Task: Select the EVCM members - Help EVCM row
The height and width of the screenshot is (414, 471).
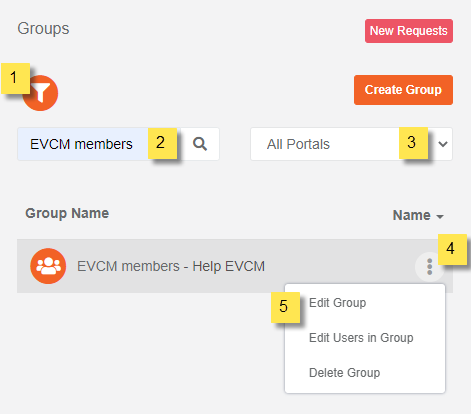Action: tap(235, 266)
